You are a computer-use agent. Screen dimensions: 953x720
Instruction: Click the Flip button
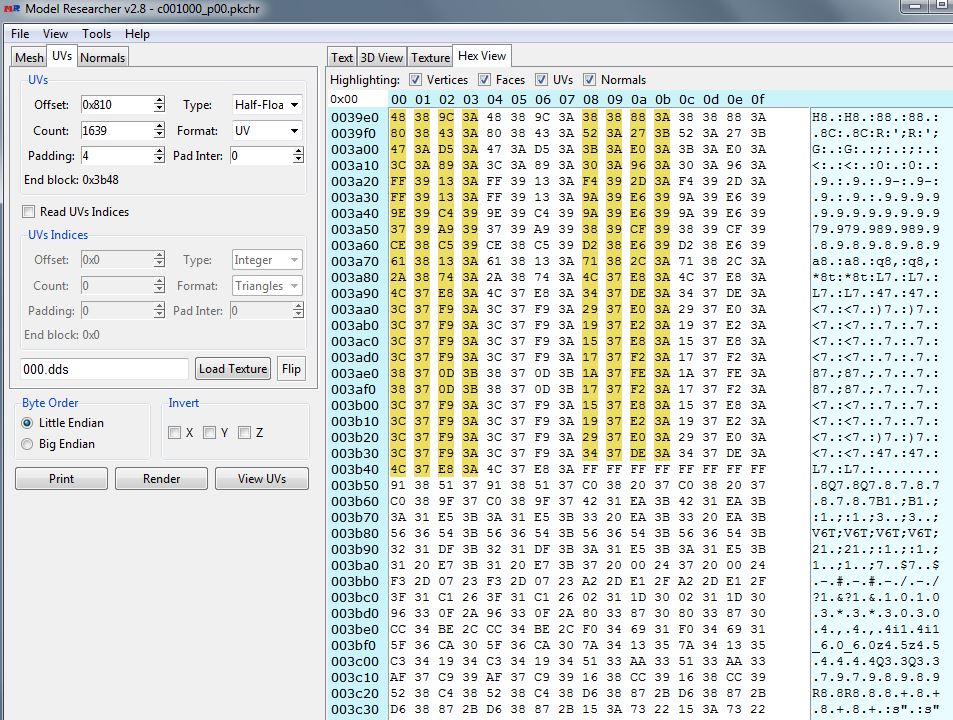291,369
